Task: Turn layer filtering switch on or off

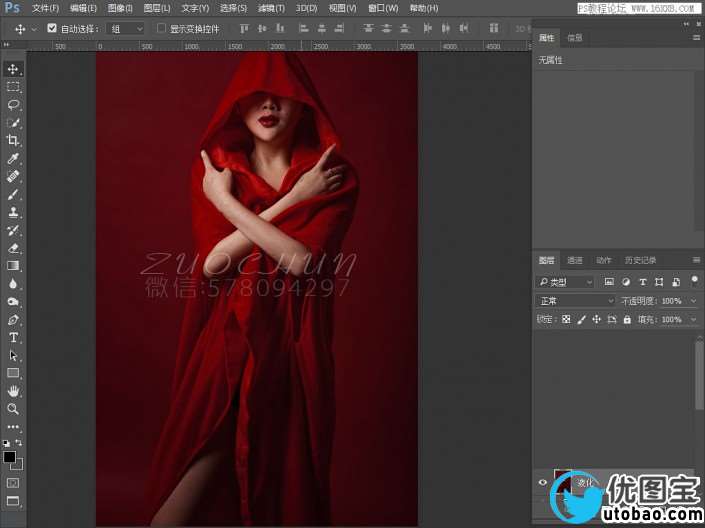Action: 695,280
